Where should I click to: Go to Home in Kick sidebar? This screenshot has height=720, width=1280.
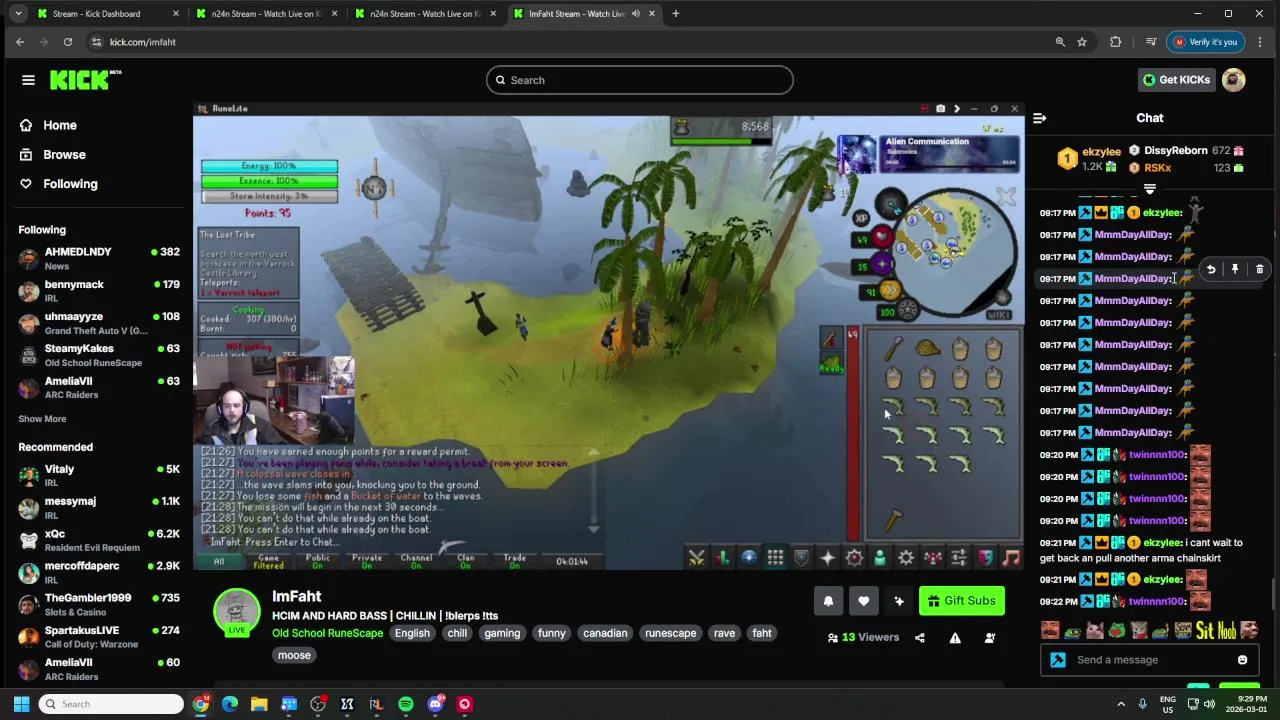point(48,125)
